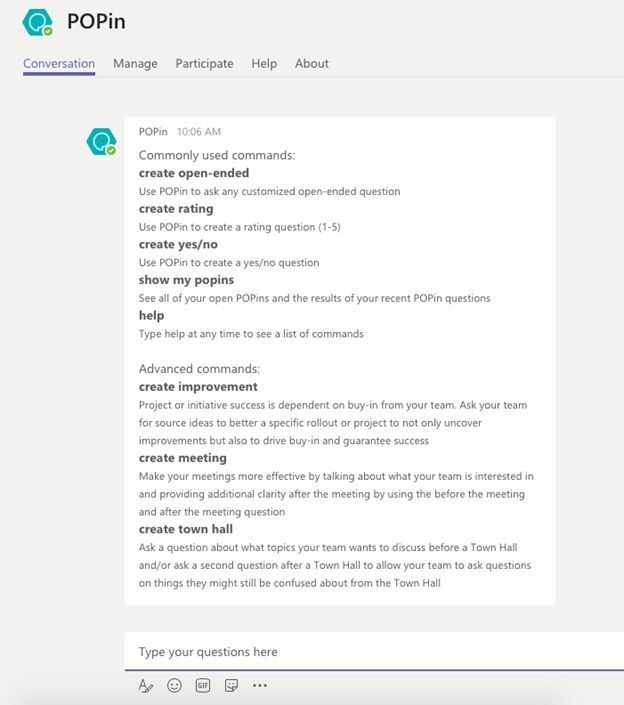Viewport: 624px width, 705px height.
Task: Open the text Format options icon
Action: [146, 686]
